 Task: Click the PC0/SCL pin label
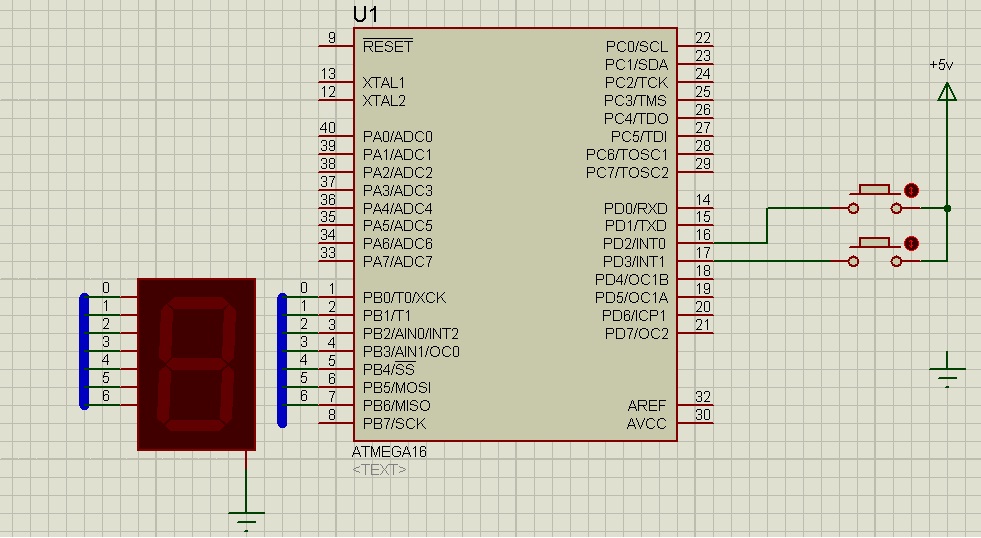(637, 47)
